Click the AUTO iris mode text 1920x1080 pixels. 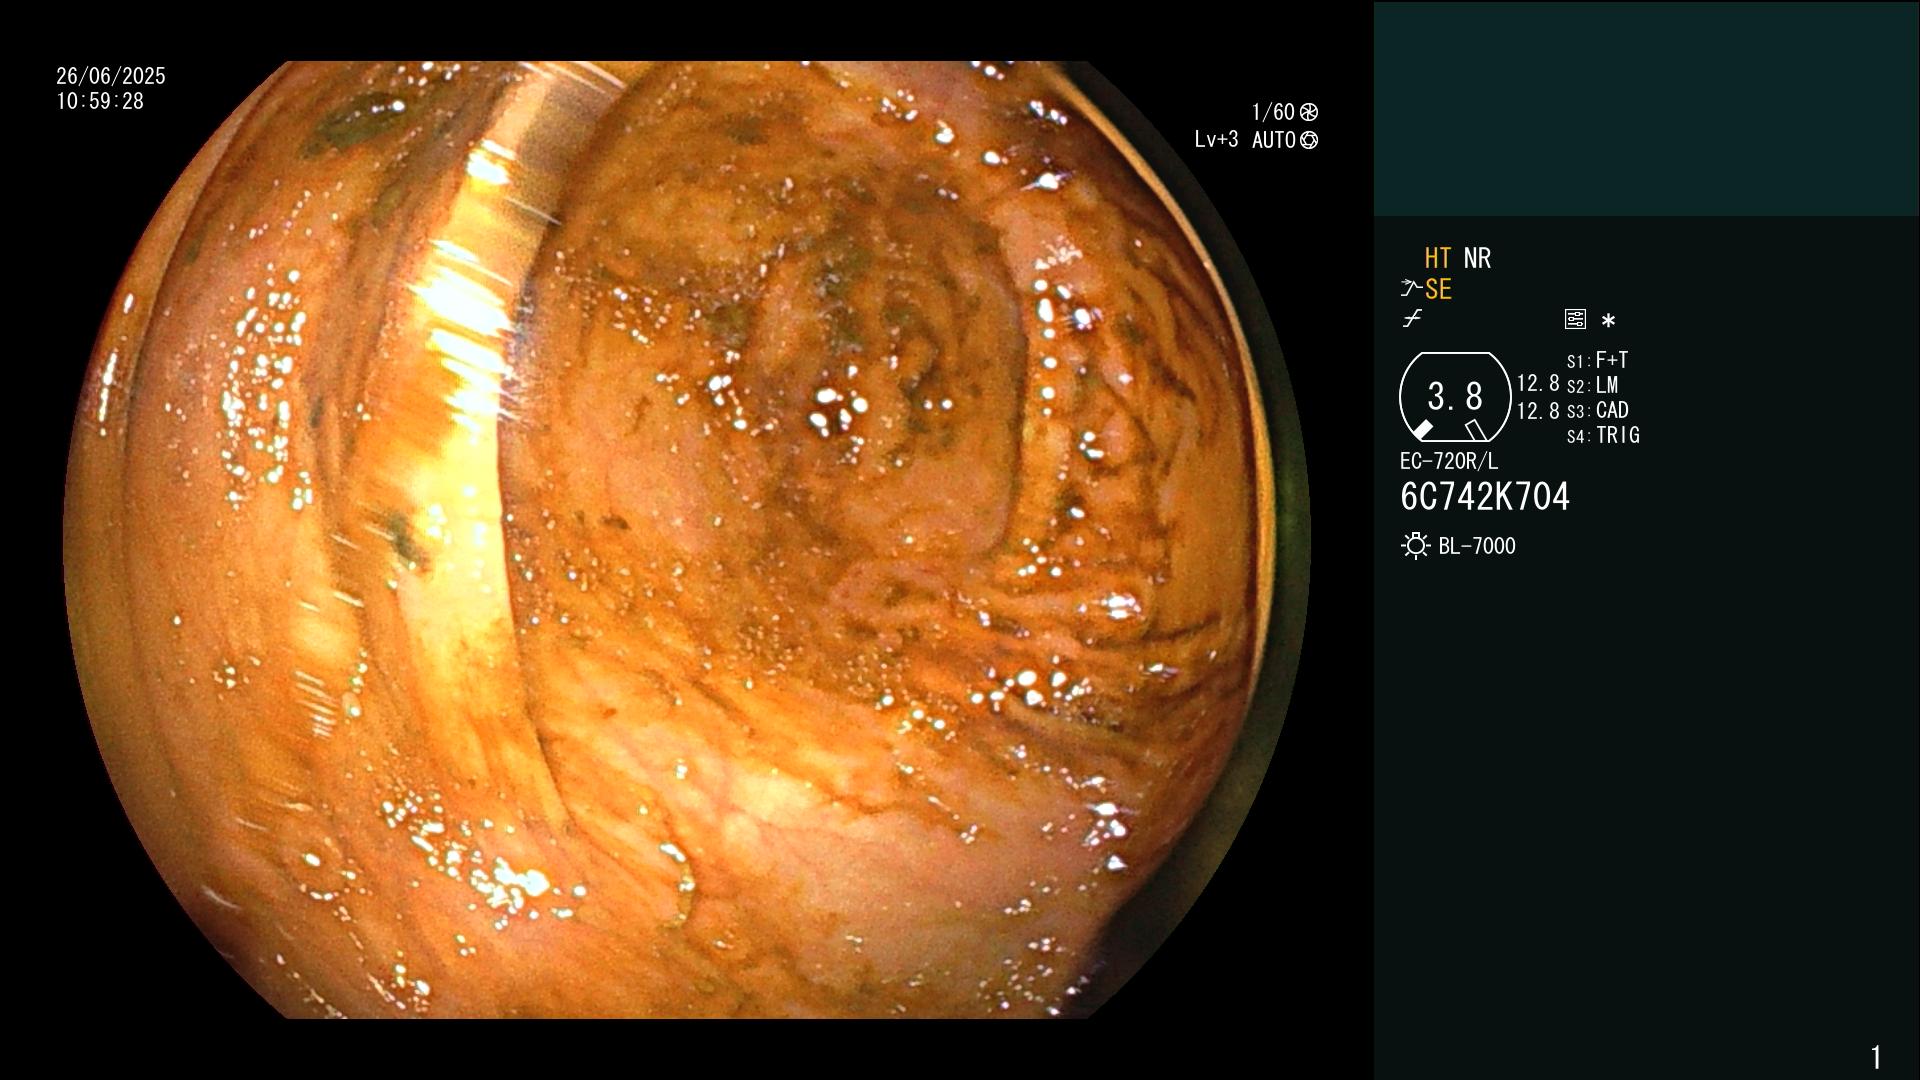click(1274, 140)
